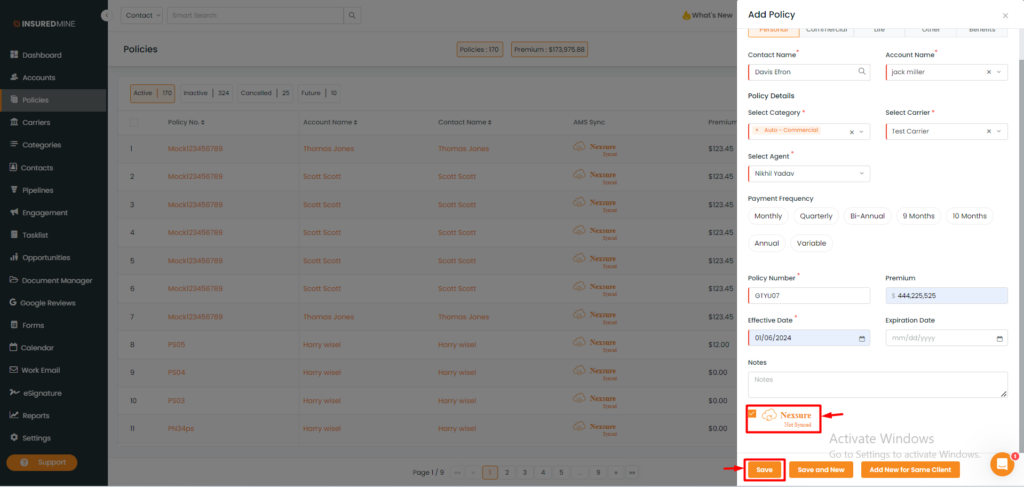Select Quarterly payment frequency
Viewport: 1024px width, 487px height.
pos(816,215)
